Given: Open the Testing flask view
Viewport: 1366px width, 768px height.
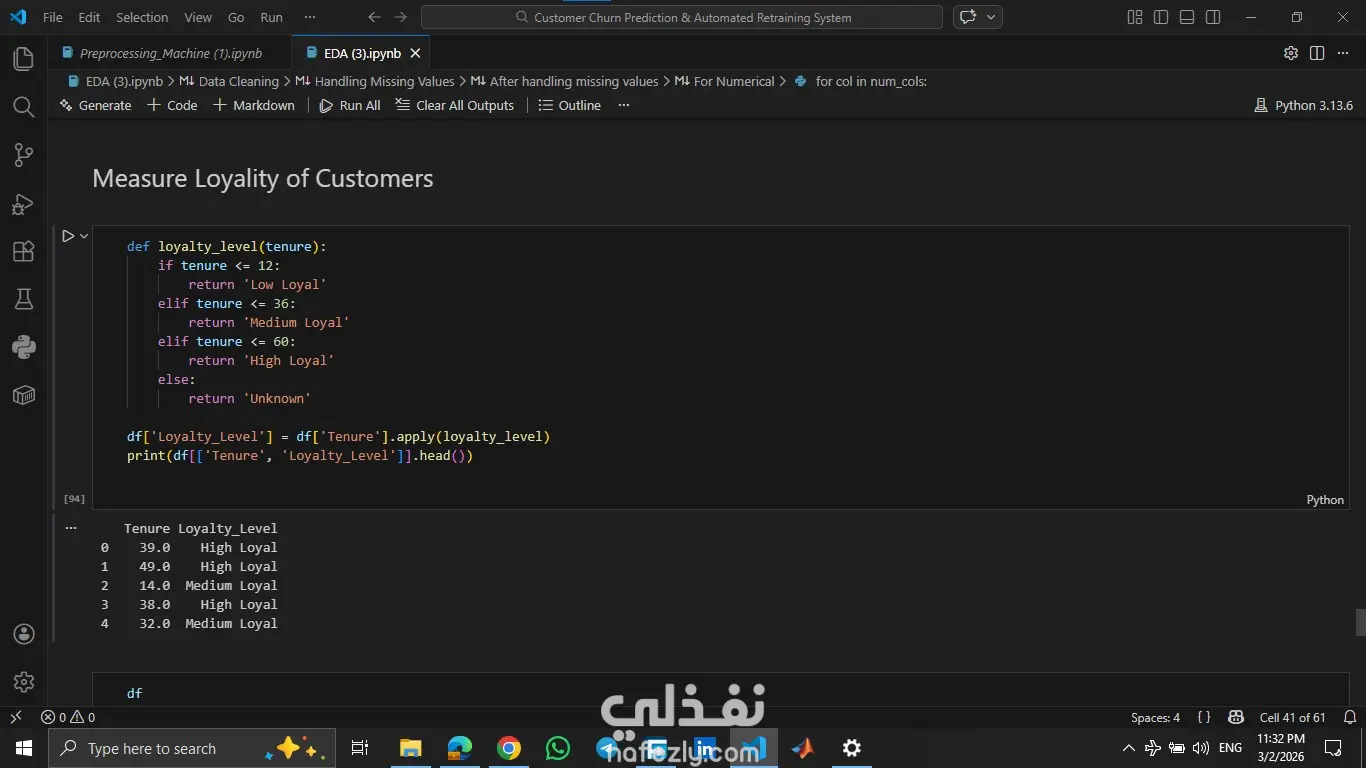Looking at the screenshot, I should 23,299.
